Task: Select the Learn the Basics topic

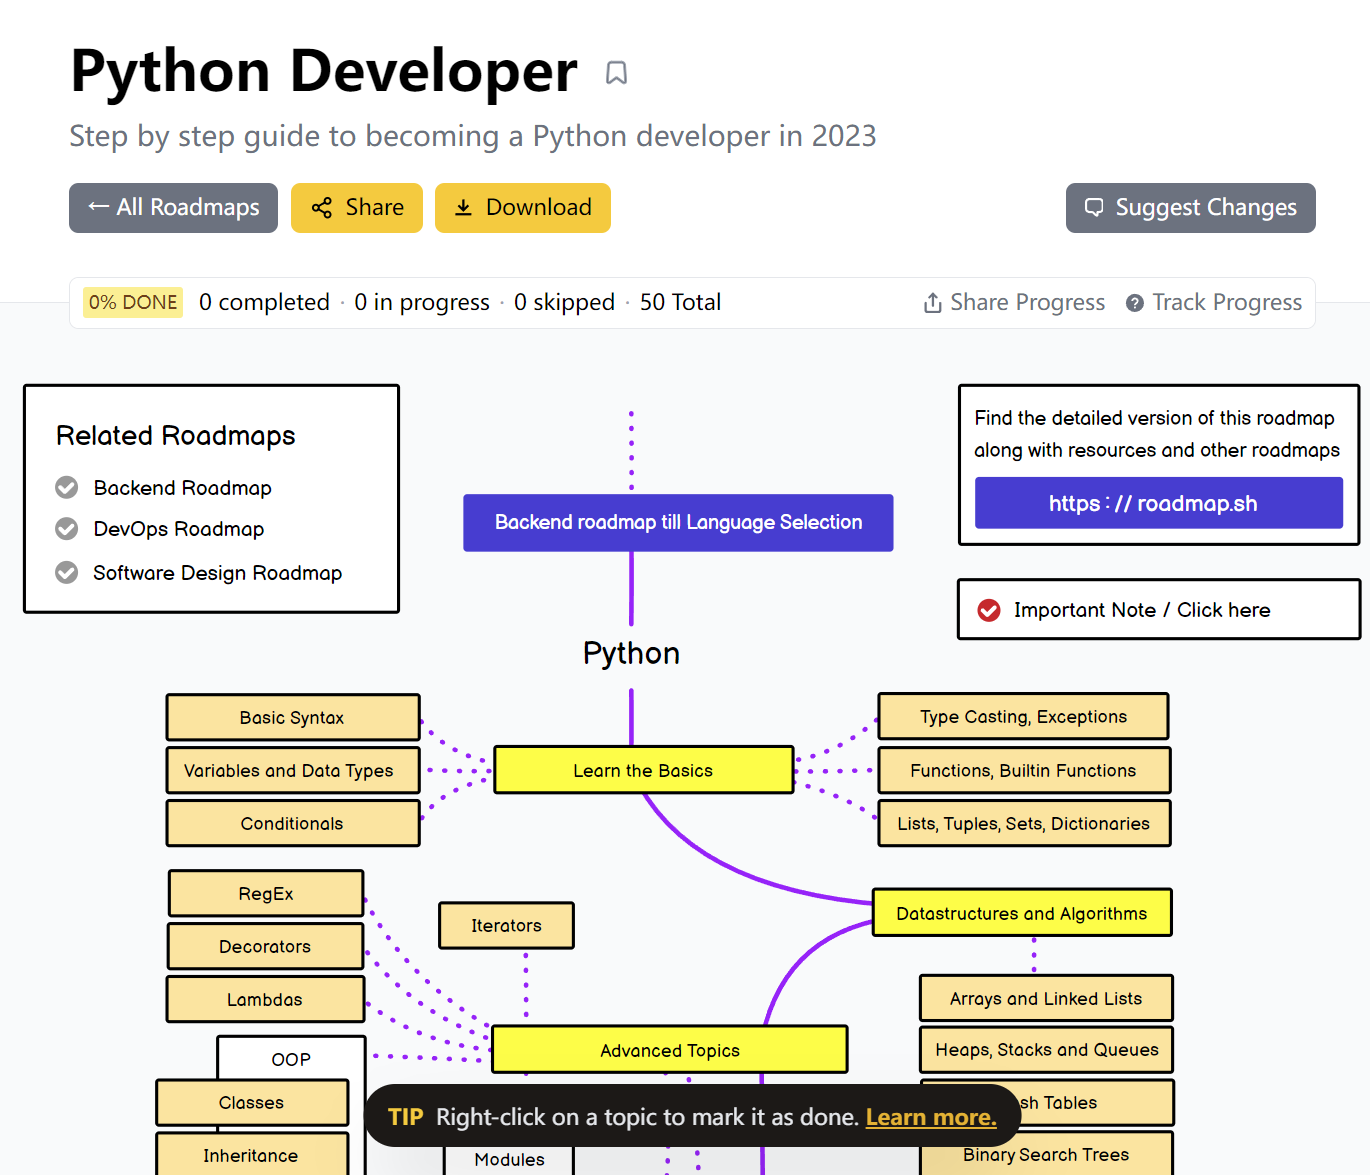Action: [644, 770]
